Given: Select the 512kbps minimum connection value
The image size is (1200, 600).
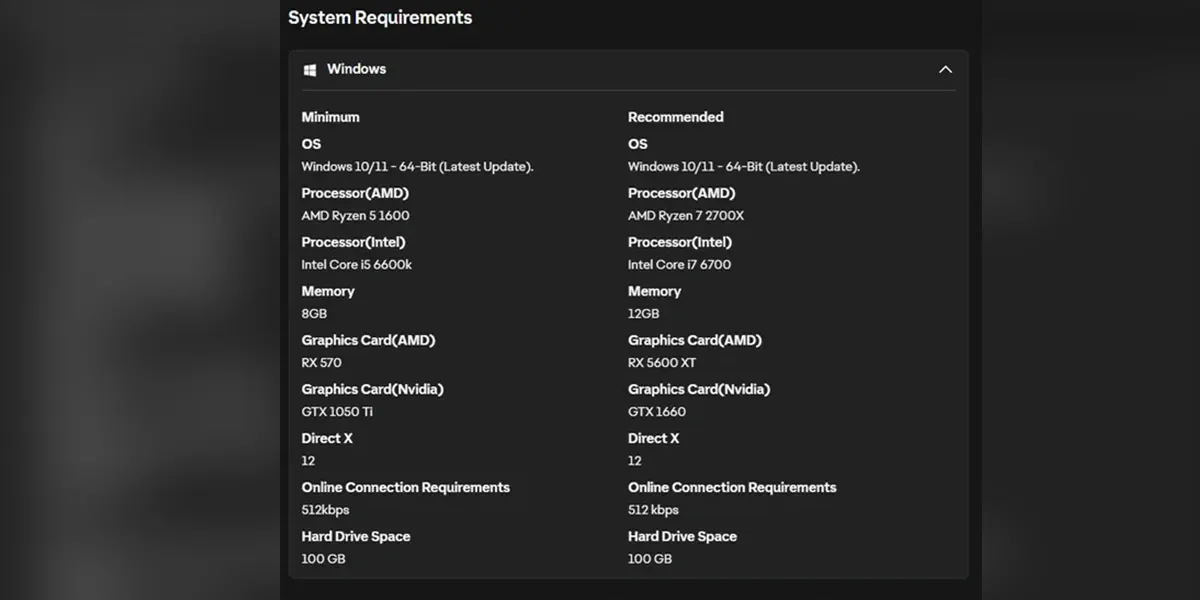Looking at the screenshot, I should pyautogui.click(x=325, y=509).
